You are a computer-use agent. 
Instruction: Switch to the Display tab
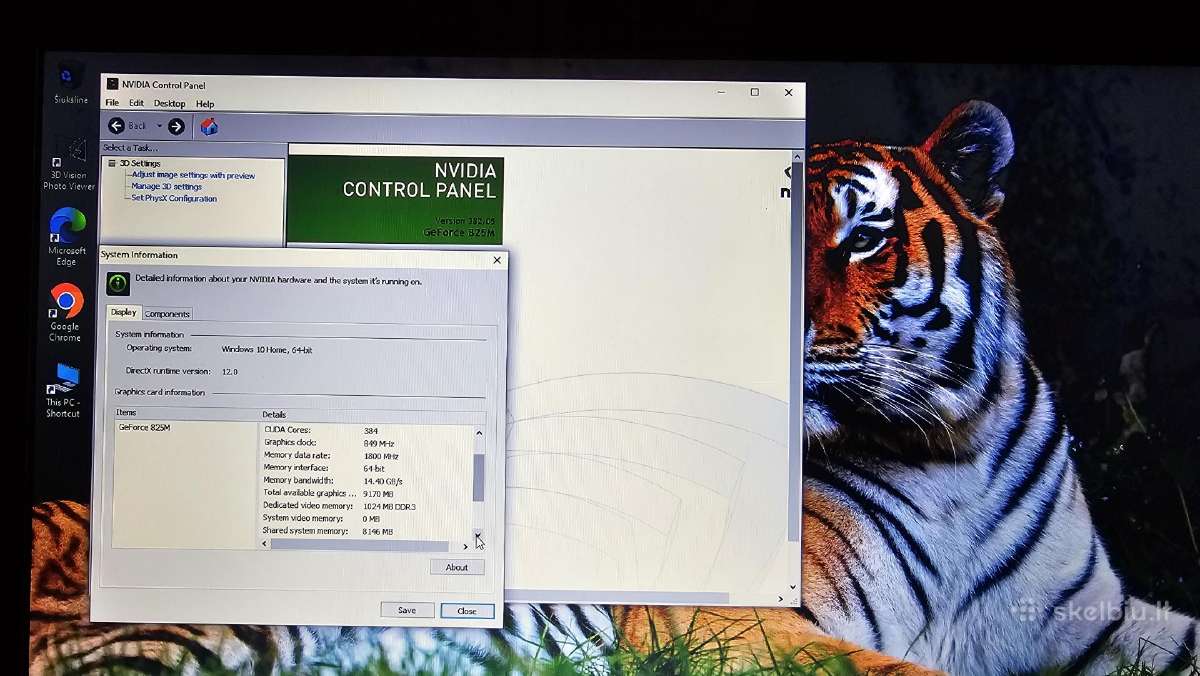coord(123,312)
